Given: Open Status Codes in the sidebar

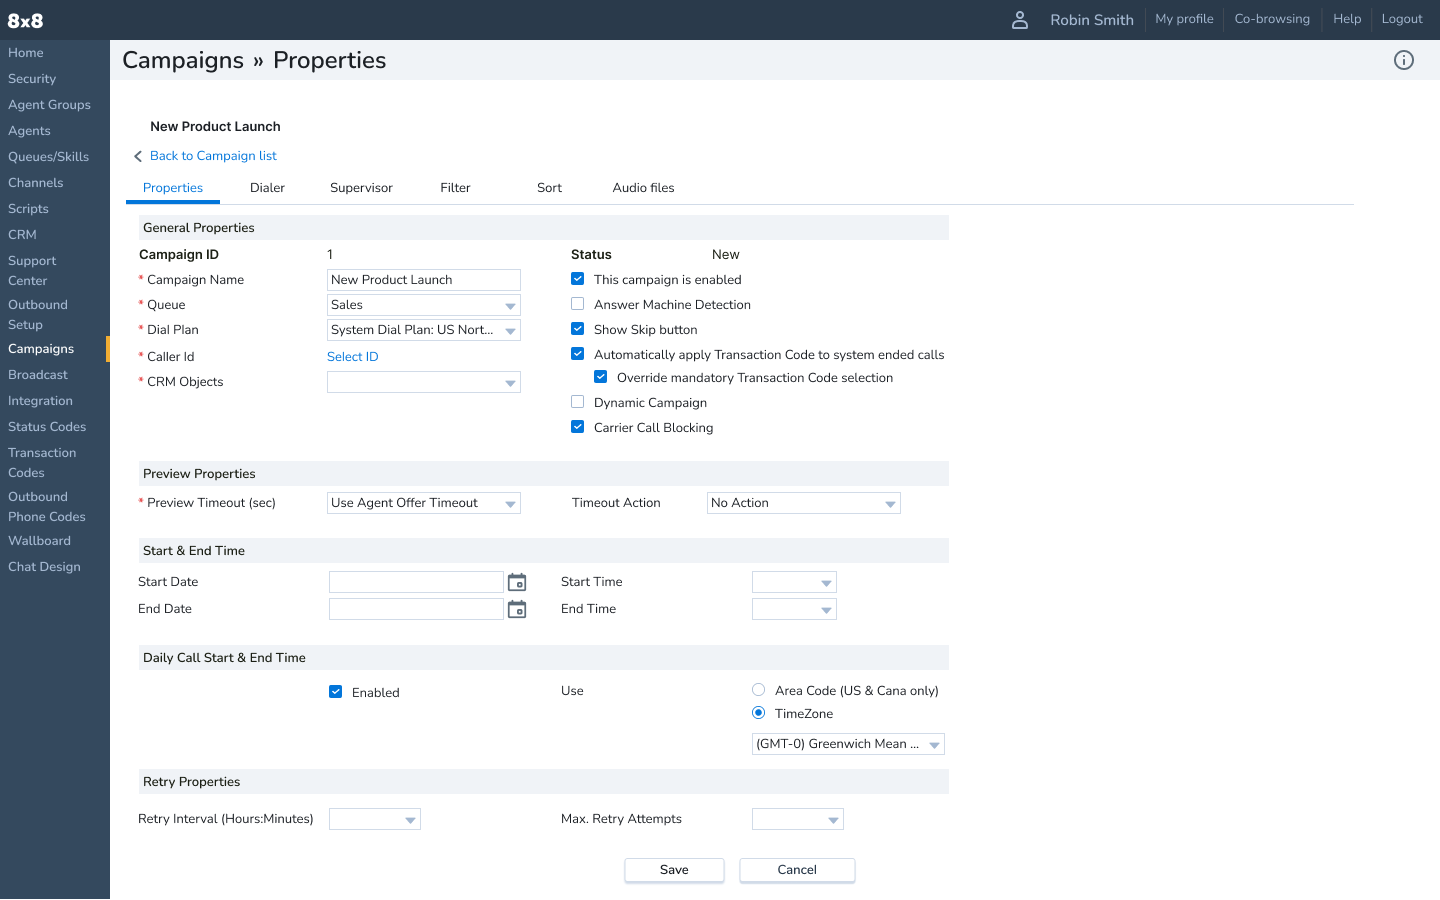Looking at the screenshot, I should coord(47,427).
